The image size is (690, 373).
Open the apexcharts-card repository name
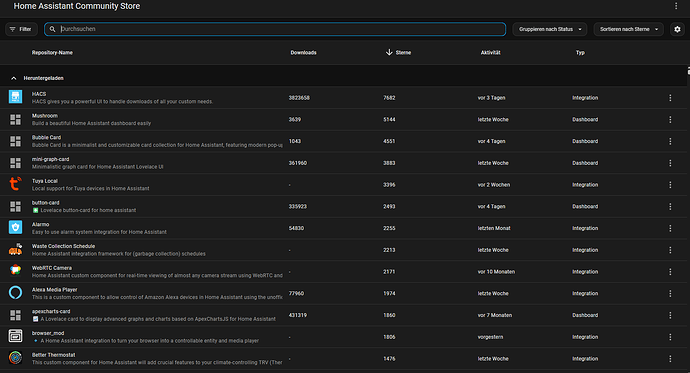[51, 311]
